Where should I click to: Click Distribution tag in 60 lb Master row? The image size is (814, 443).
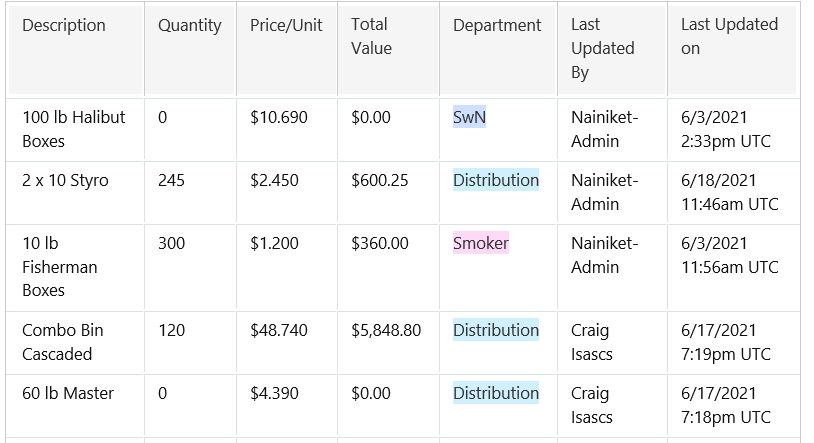[495, 394]
